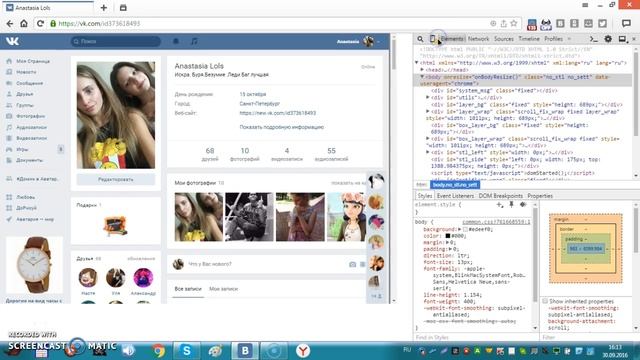Open Skype from the taskbar

pos(187,351)
